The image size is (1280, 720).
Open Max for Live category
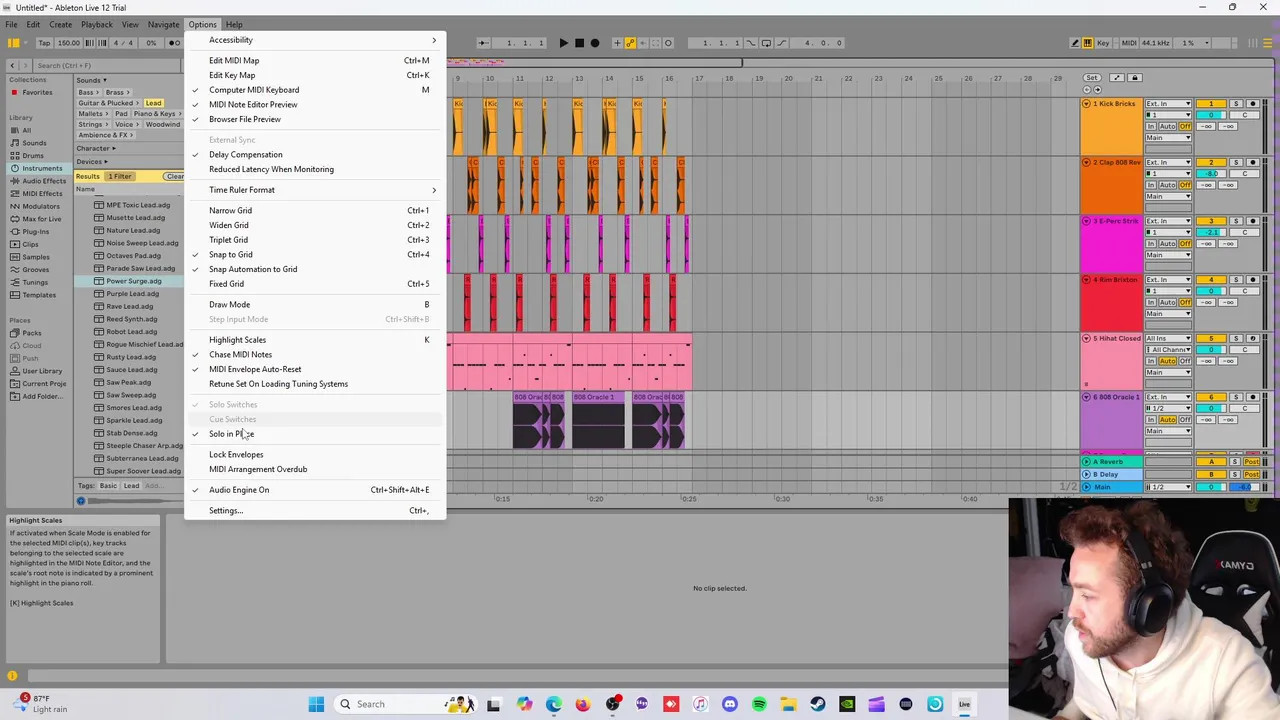click(x=41, y=219)
